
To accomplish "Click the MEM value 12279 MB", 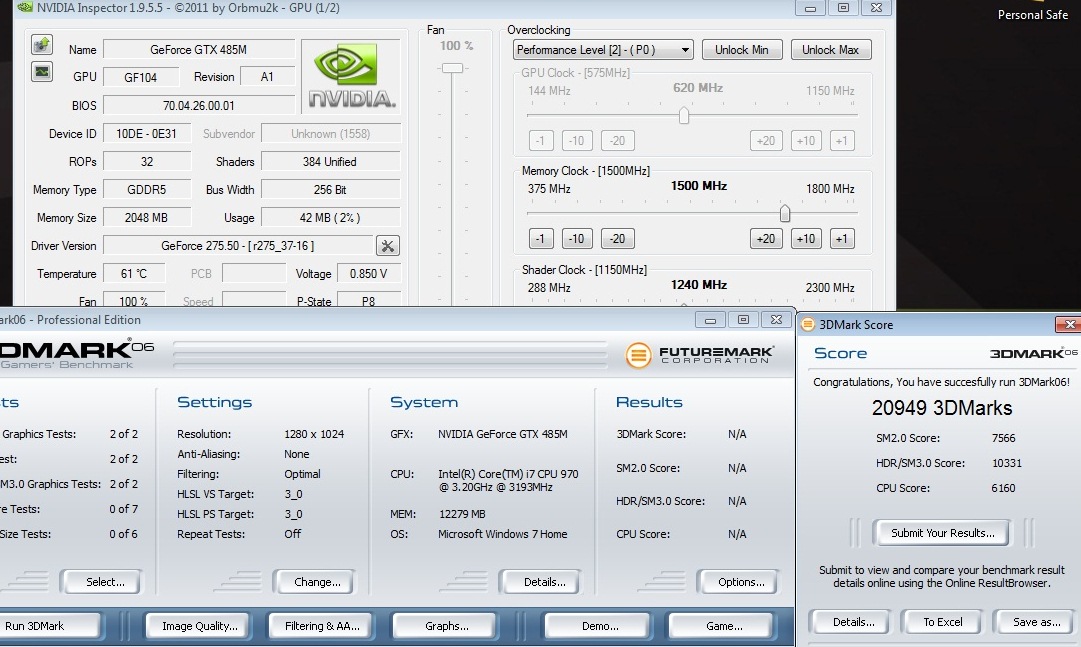I will tap(462, 514).
